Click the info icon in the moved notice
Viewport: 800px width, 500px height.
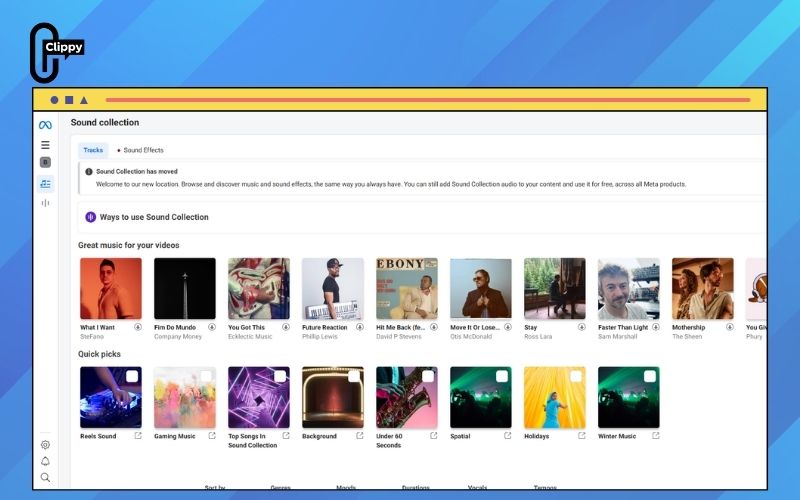point(89,172)
